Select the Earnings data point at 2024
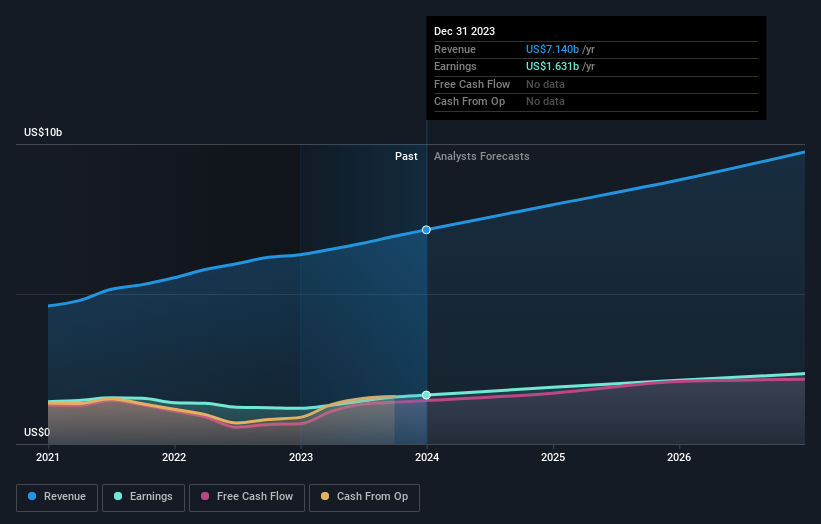 coord(426,395)
